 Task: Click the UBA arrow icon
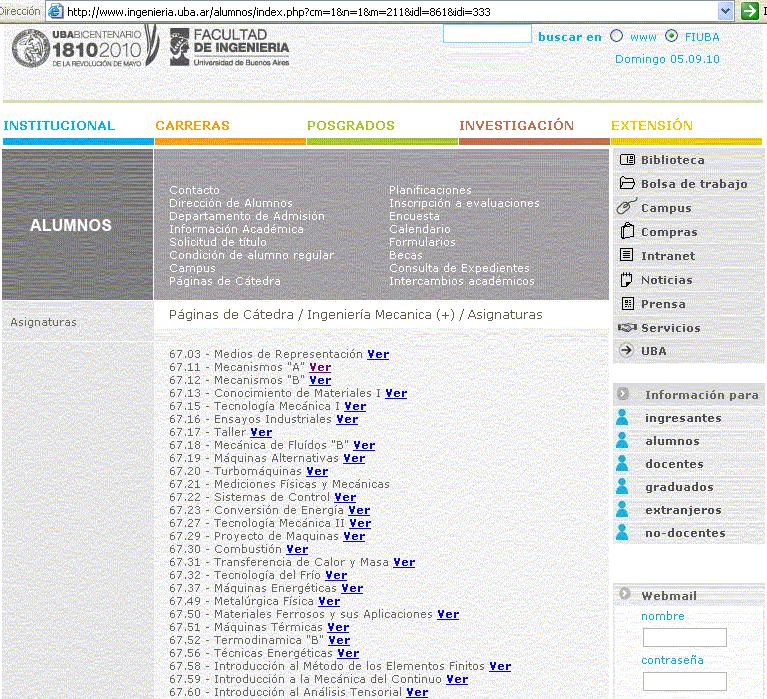tap(626, 350)
